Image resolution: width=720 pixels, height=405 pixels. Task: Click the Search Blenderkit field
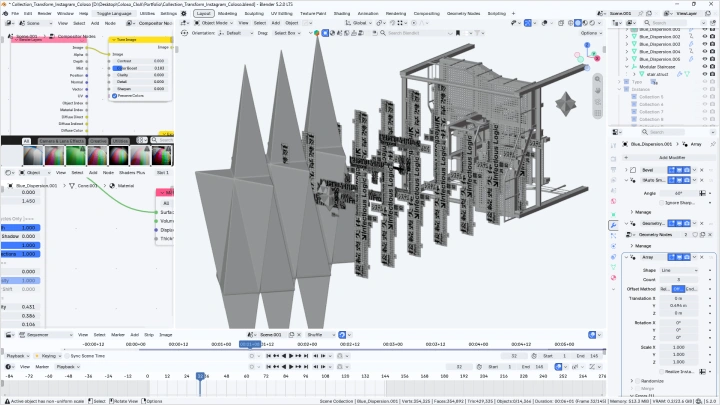coord(420,33)
